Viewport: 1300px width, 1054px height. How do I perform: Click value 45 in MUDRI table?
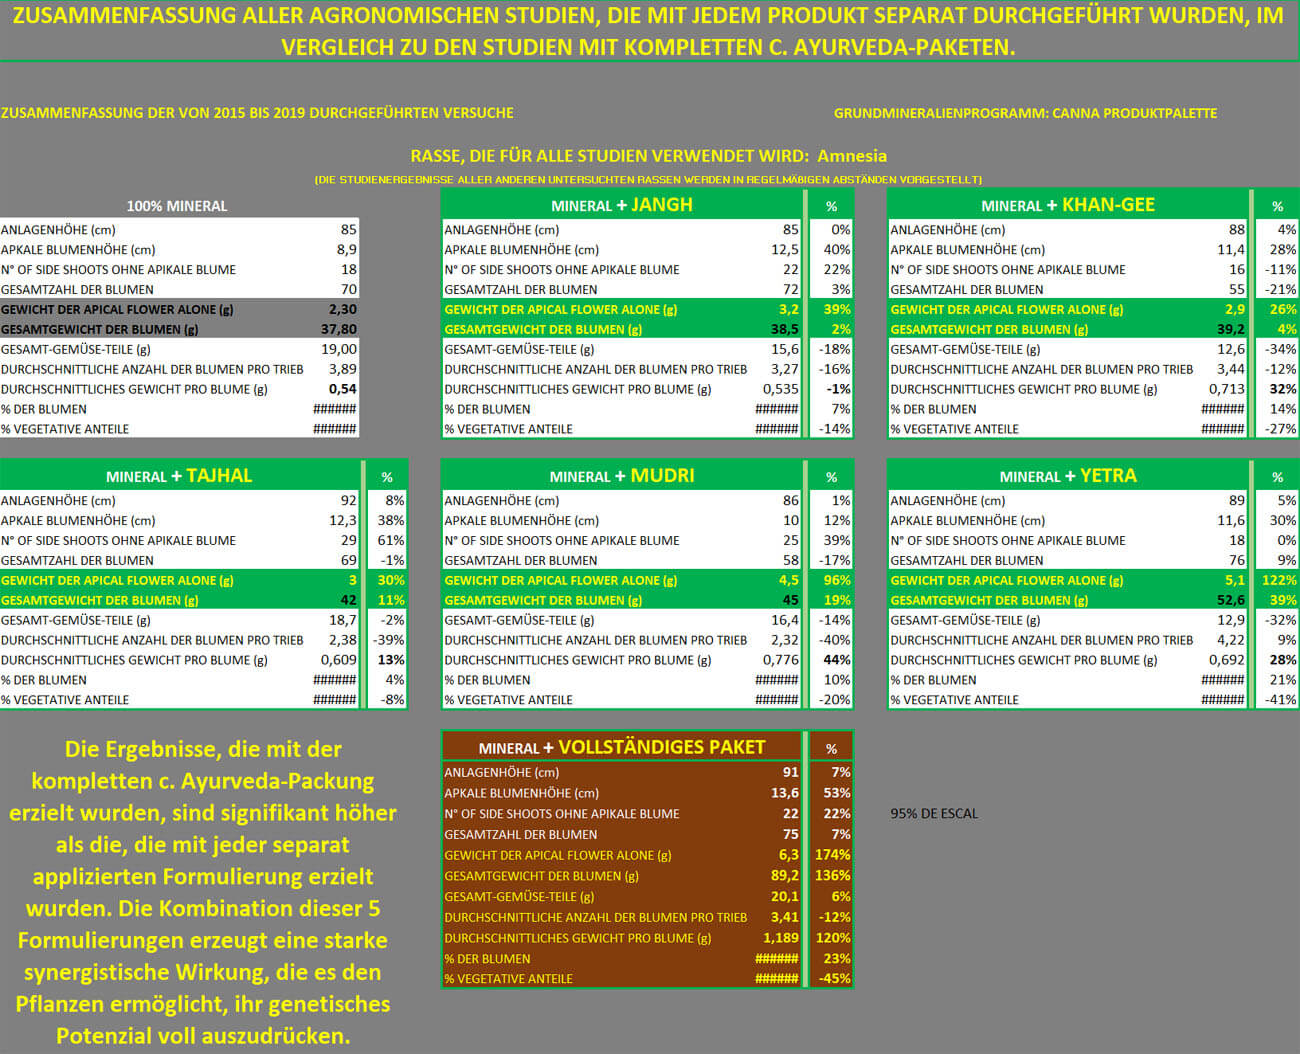pos(790,600)
